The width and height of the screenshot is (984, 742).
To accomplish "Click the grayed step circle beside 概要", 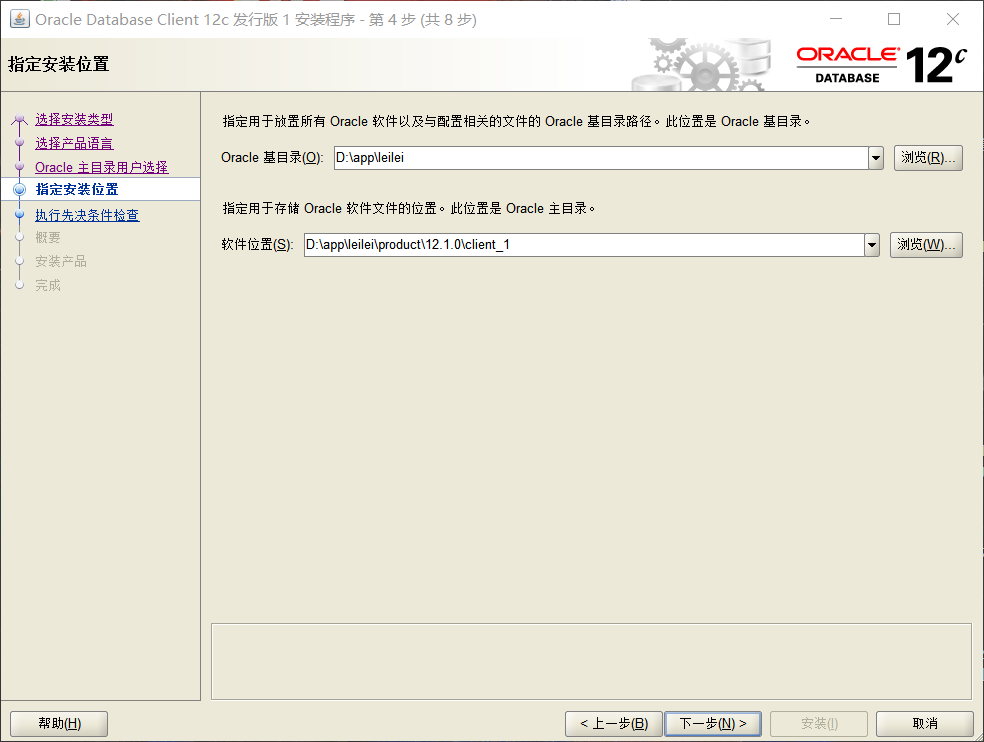I will (x=19, y=238).
